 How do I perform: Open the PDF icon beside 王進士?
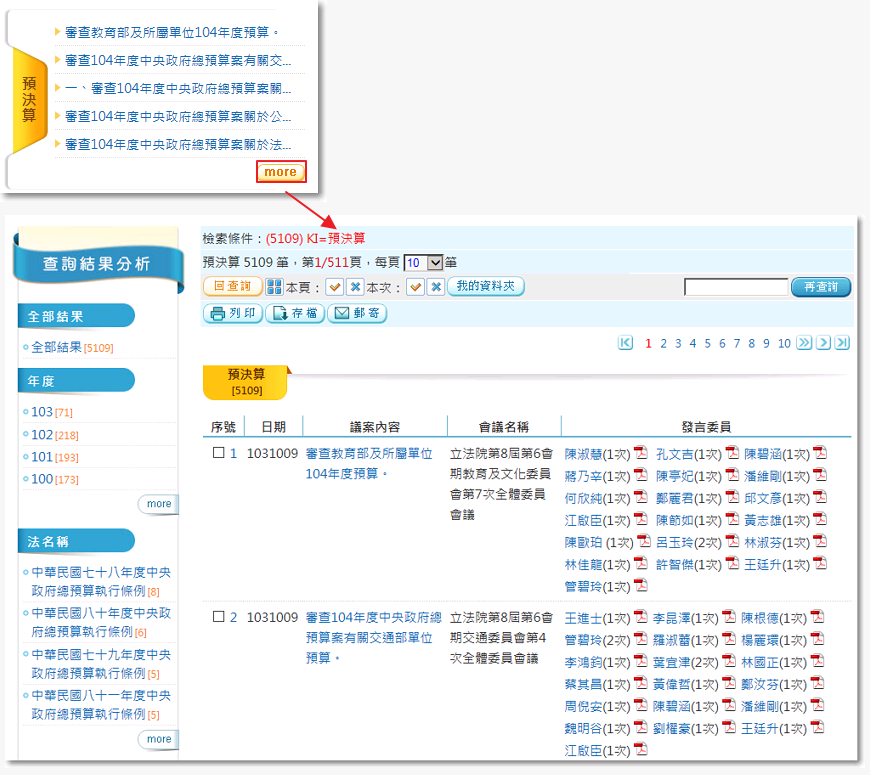[x=641, y=618]
